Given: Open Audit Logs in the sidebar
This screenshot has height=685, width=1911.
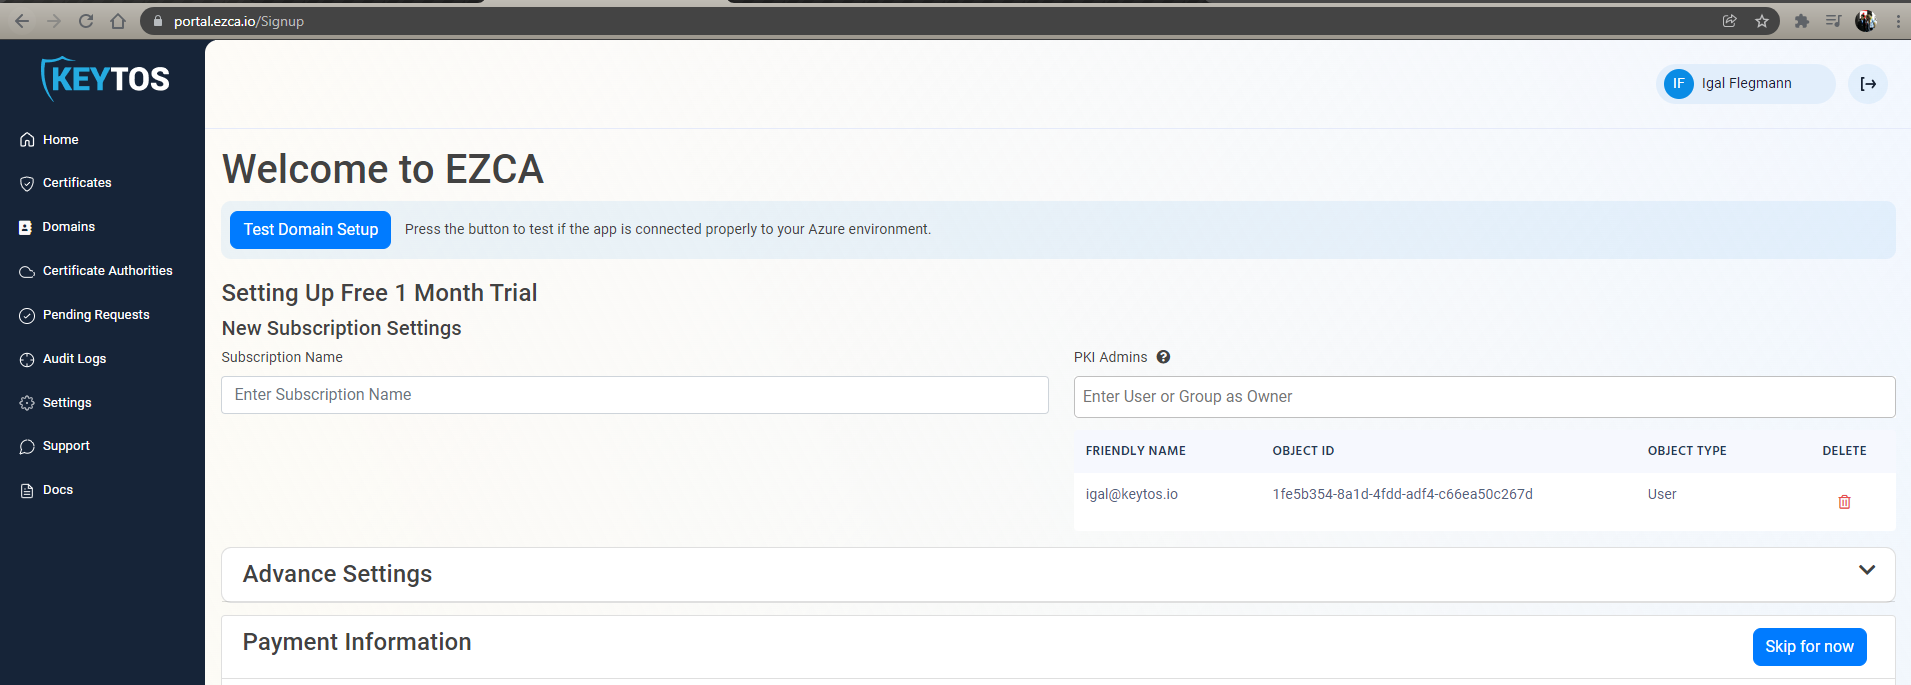Looking at the screenshot, I should [74, 359].
